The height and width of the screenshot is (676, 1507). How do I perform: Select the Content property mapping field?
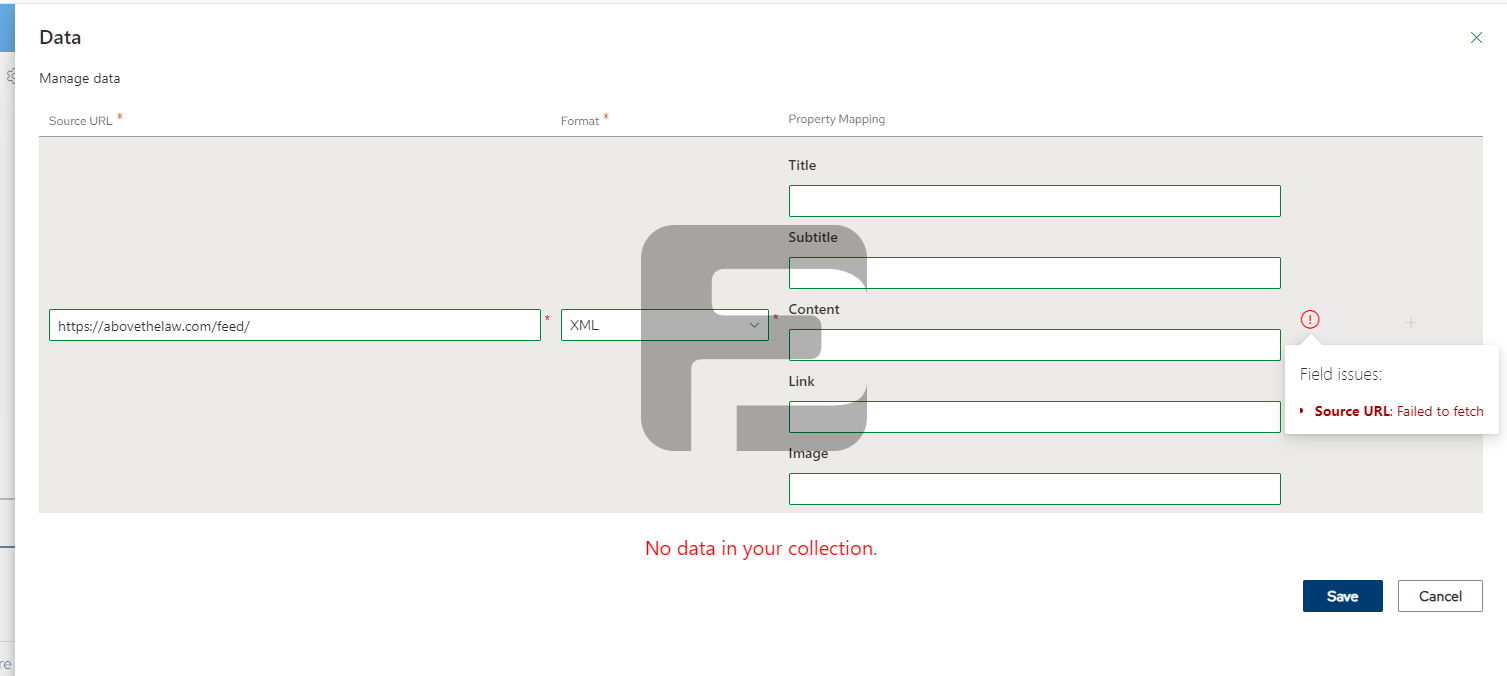(x=1034, y=345)
